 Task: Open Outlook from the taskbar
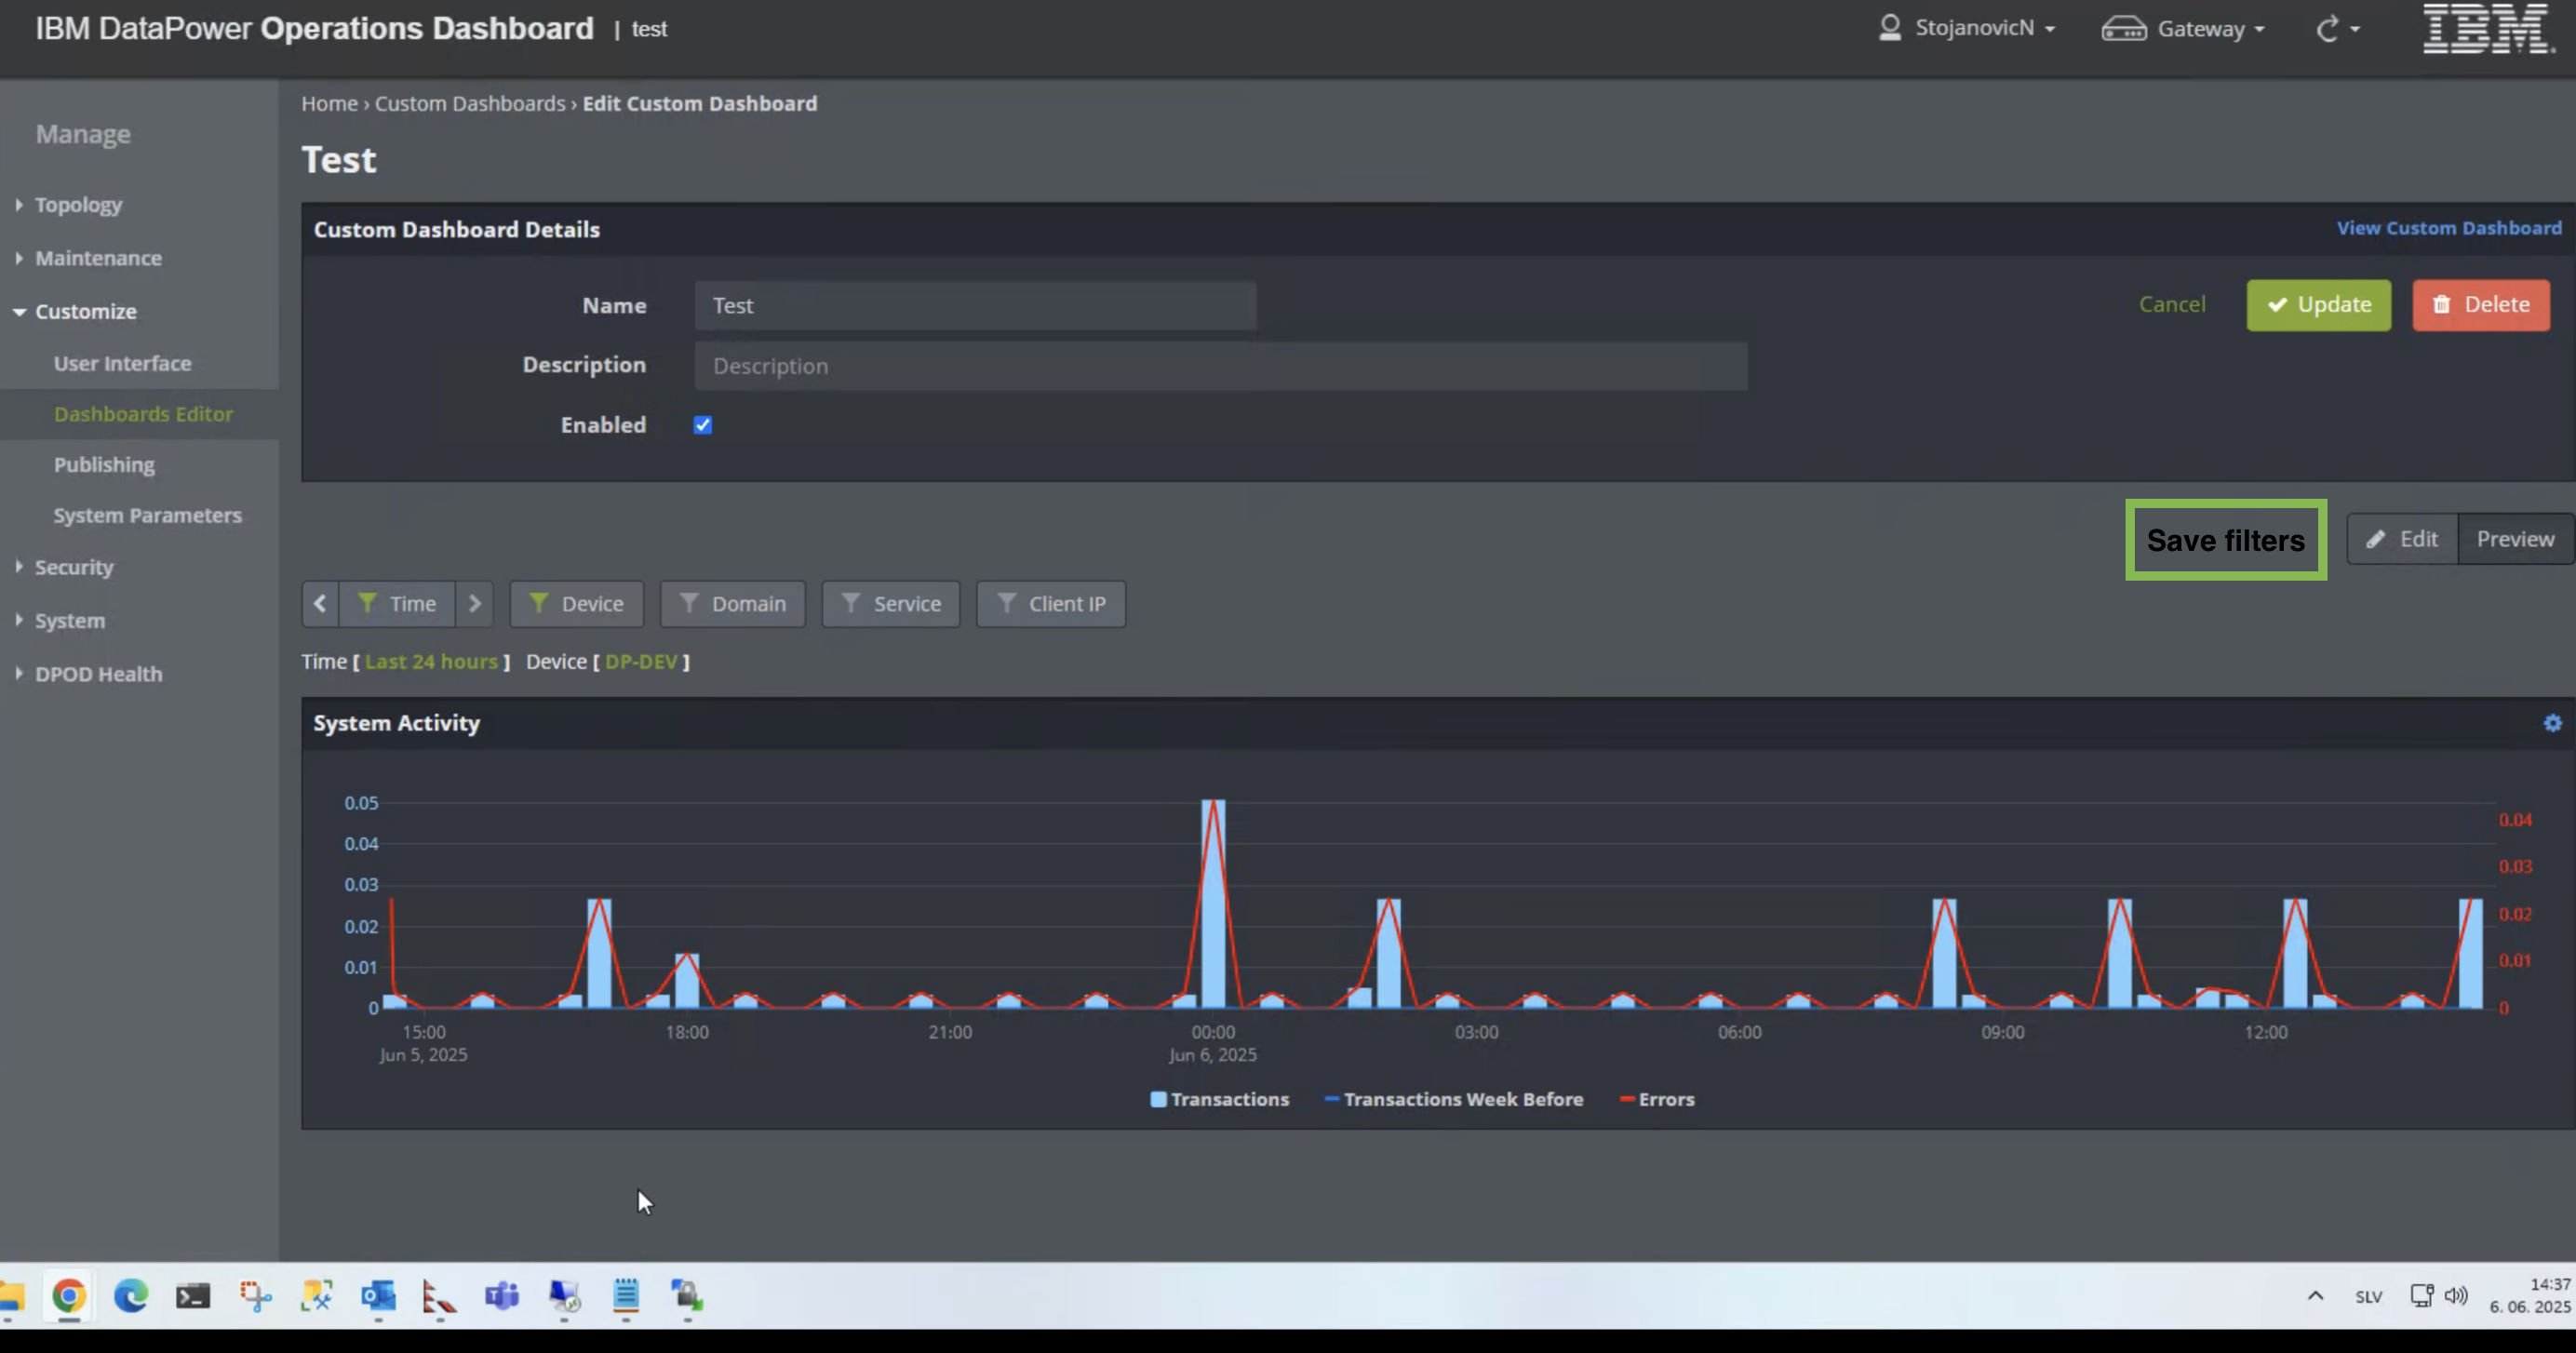[x=378, y=1296]
